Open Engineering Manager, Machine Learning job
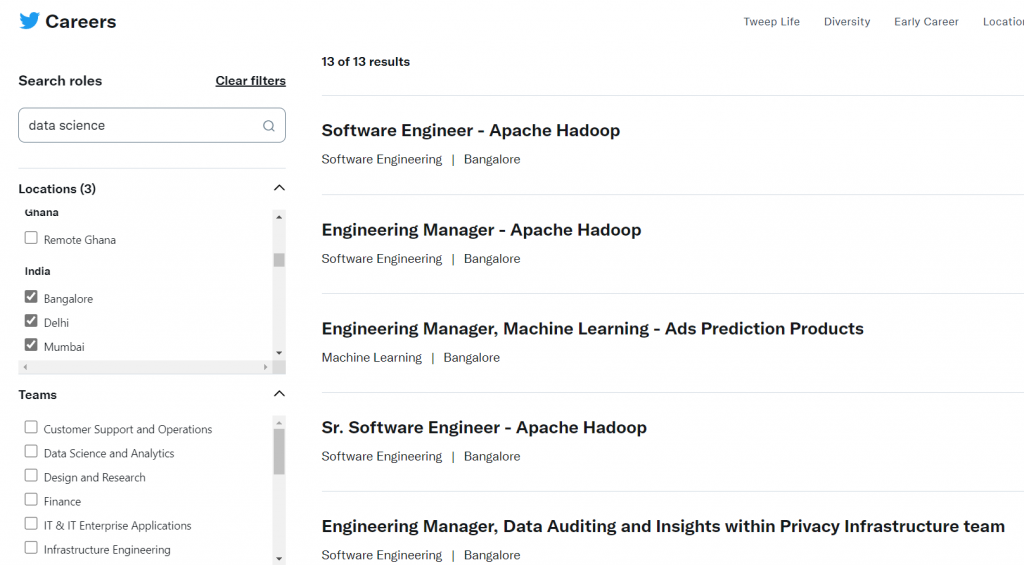This screenshot has height=565, width=1024. coord(592,329)
